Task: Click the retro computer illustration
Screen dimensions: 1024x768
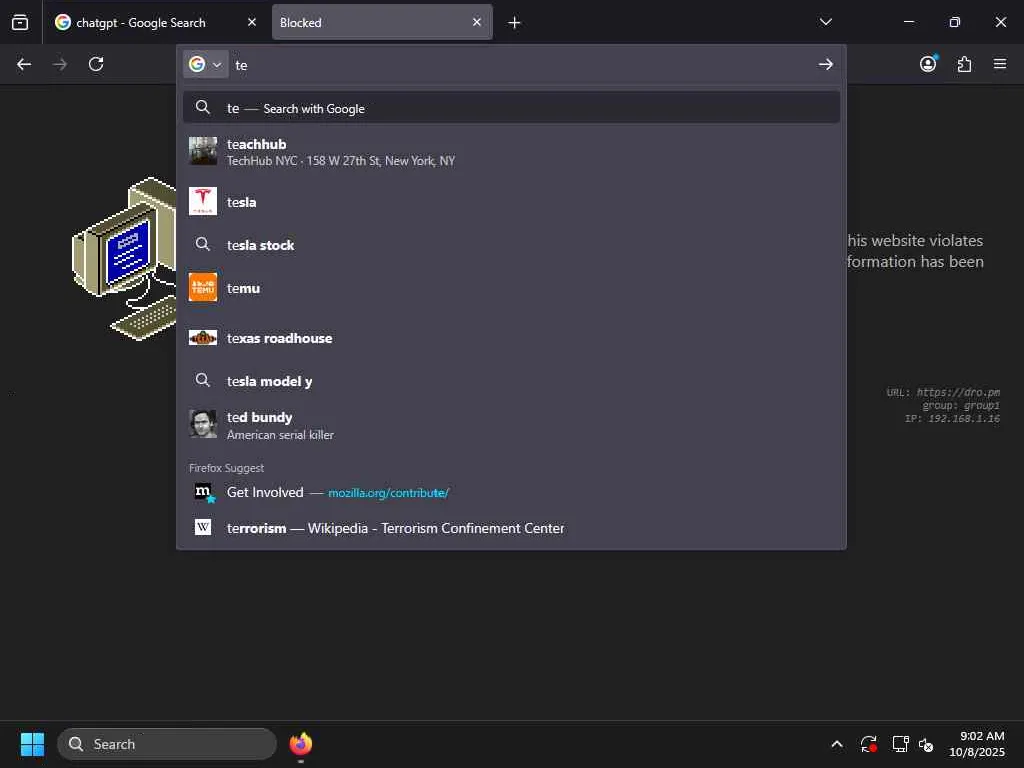Action: [x=124, y=259]
